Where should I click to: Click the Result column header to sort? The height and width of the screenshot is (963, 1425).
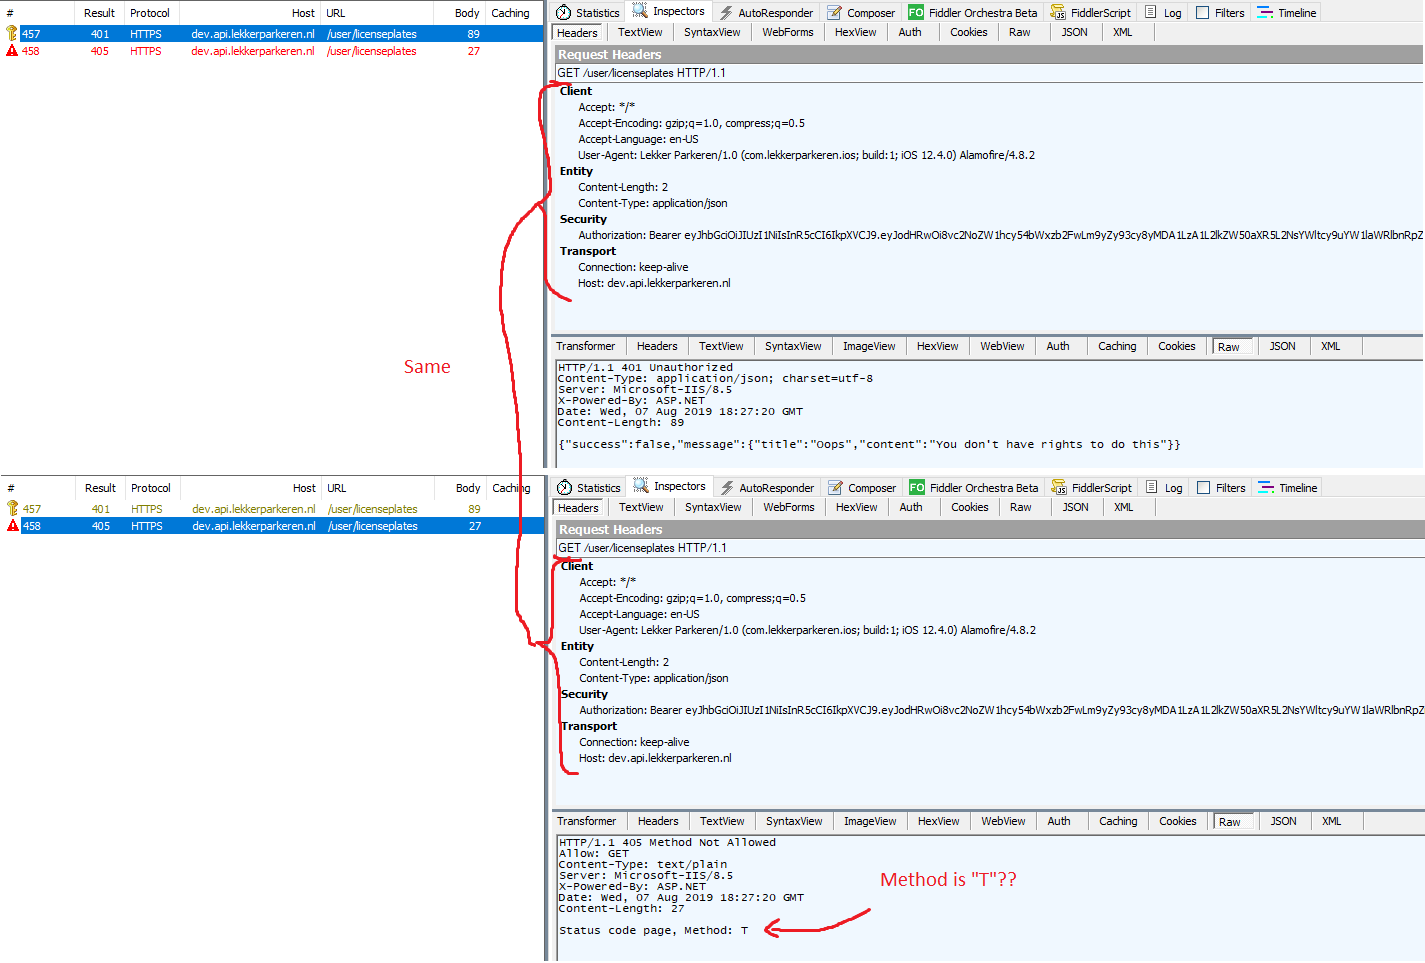pyautogui.click(x=99, y=12)
